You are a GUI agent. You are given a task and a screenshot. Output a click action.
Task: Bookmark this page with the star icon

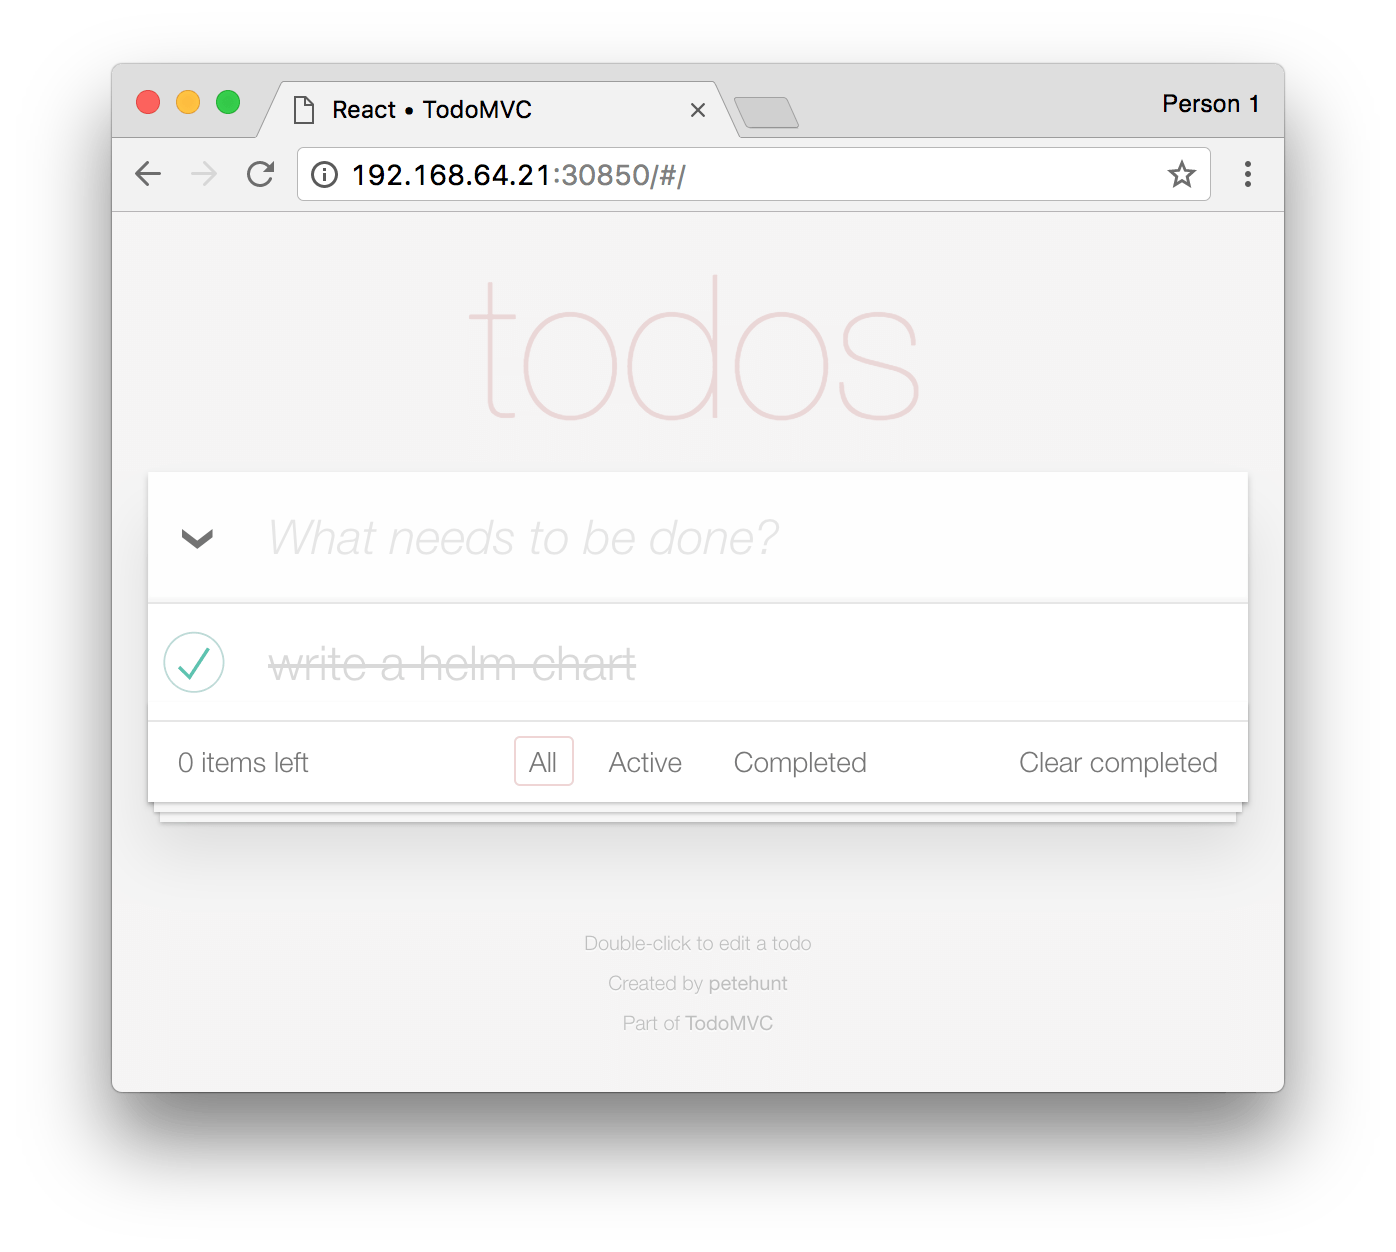(x=1181, y=174)
